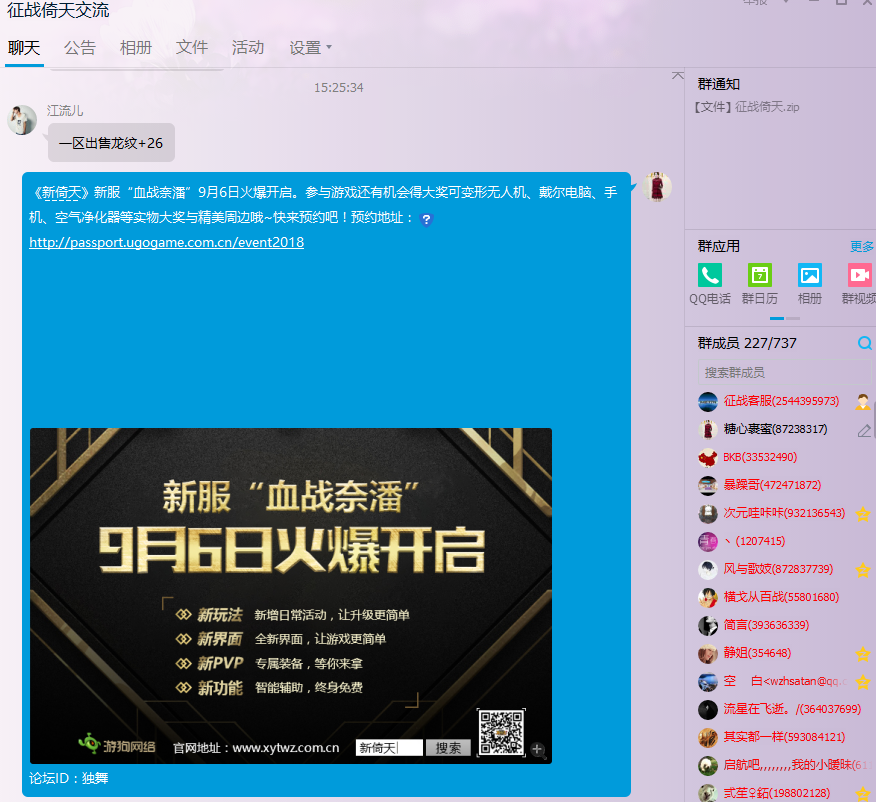Select member 糖心裹蜜(87238317) by name

[775, 429]
